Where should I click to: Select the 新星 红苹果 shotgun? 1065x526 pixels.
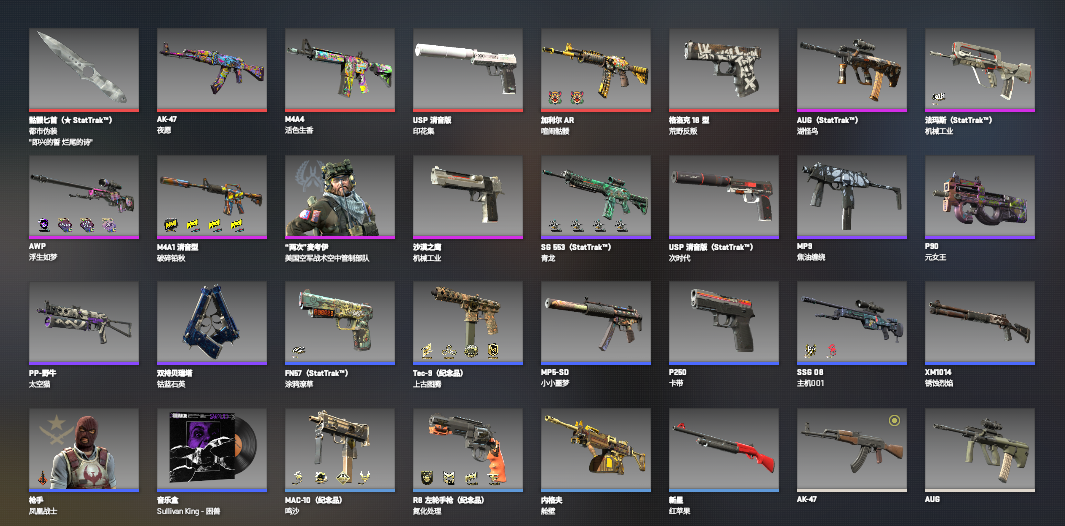point(723,450)
